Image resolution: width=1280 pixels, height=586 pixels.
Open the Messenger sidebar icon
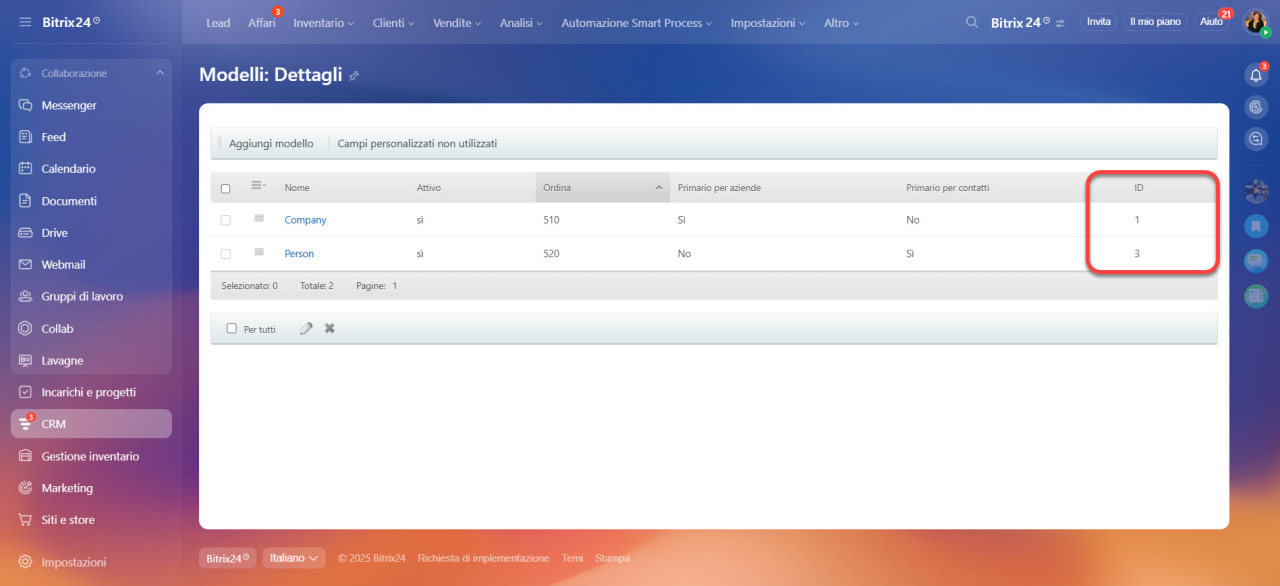point(26,105)
